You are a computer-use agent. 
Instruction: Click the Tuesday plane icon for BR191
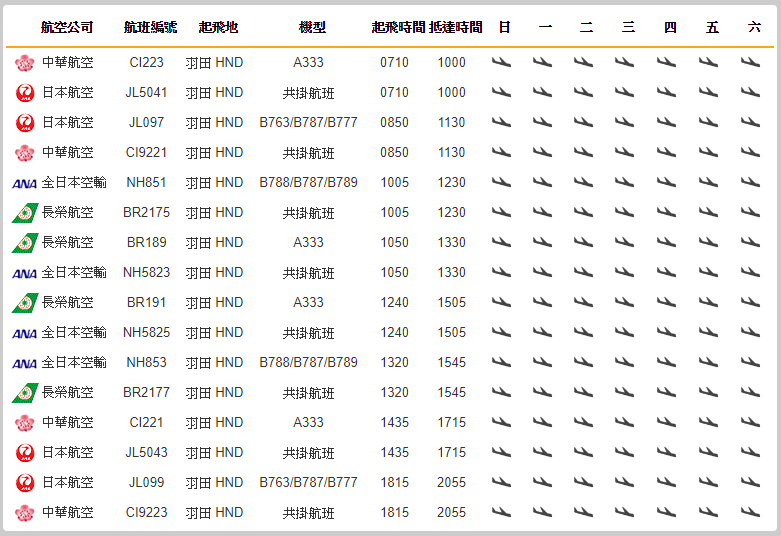(x=583, y=302)
